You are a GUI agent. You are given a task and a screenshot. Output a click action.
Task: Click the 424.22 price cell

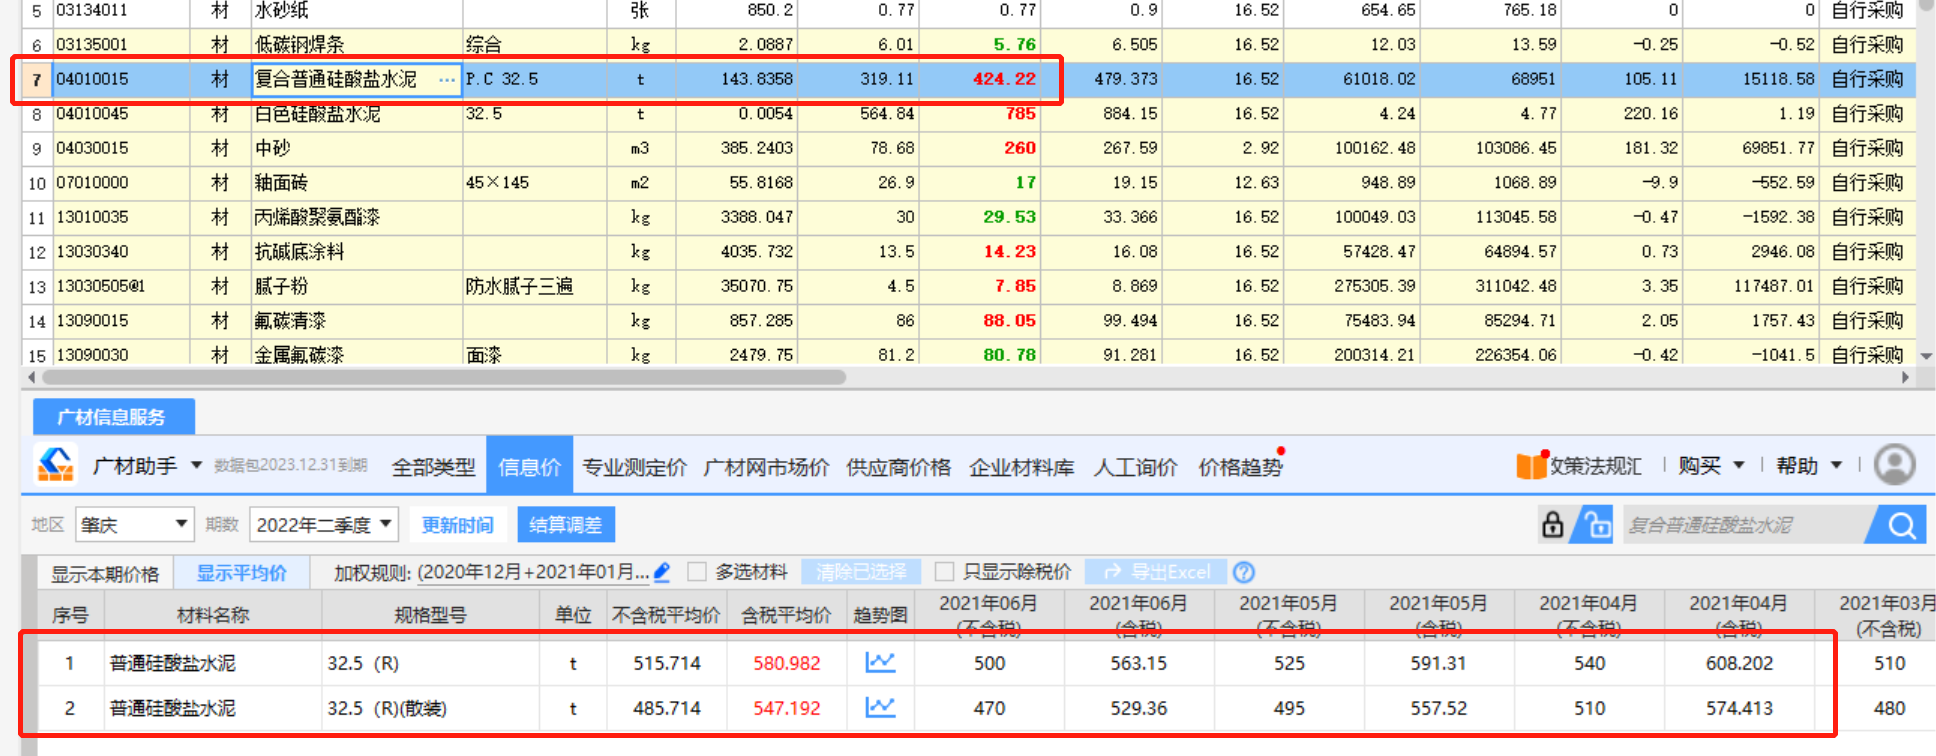coord(980,79)
